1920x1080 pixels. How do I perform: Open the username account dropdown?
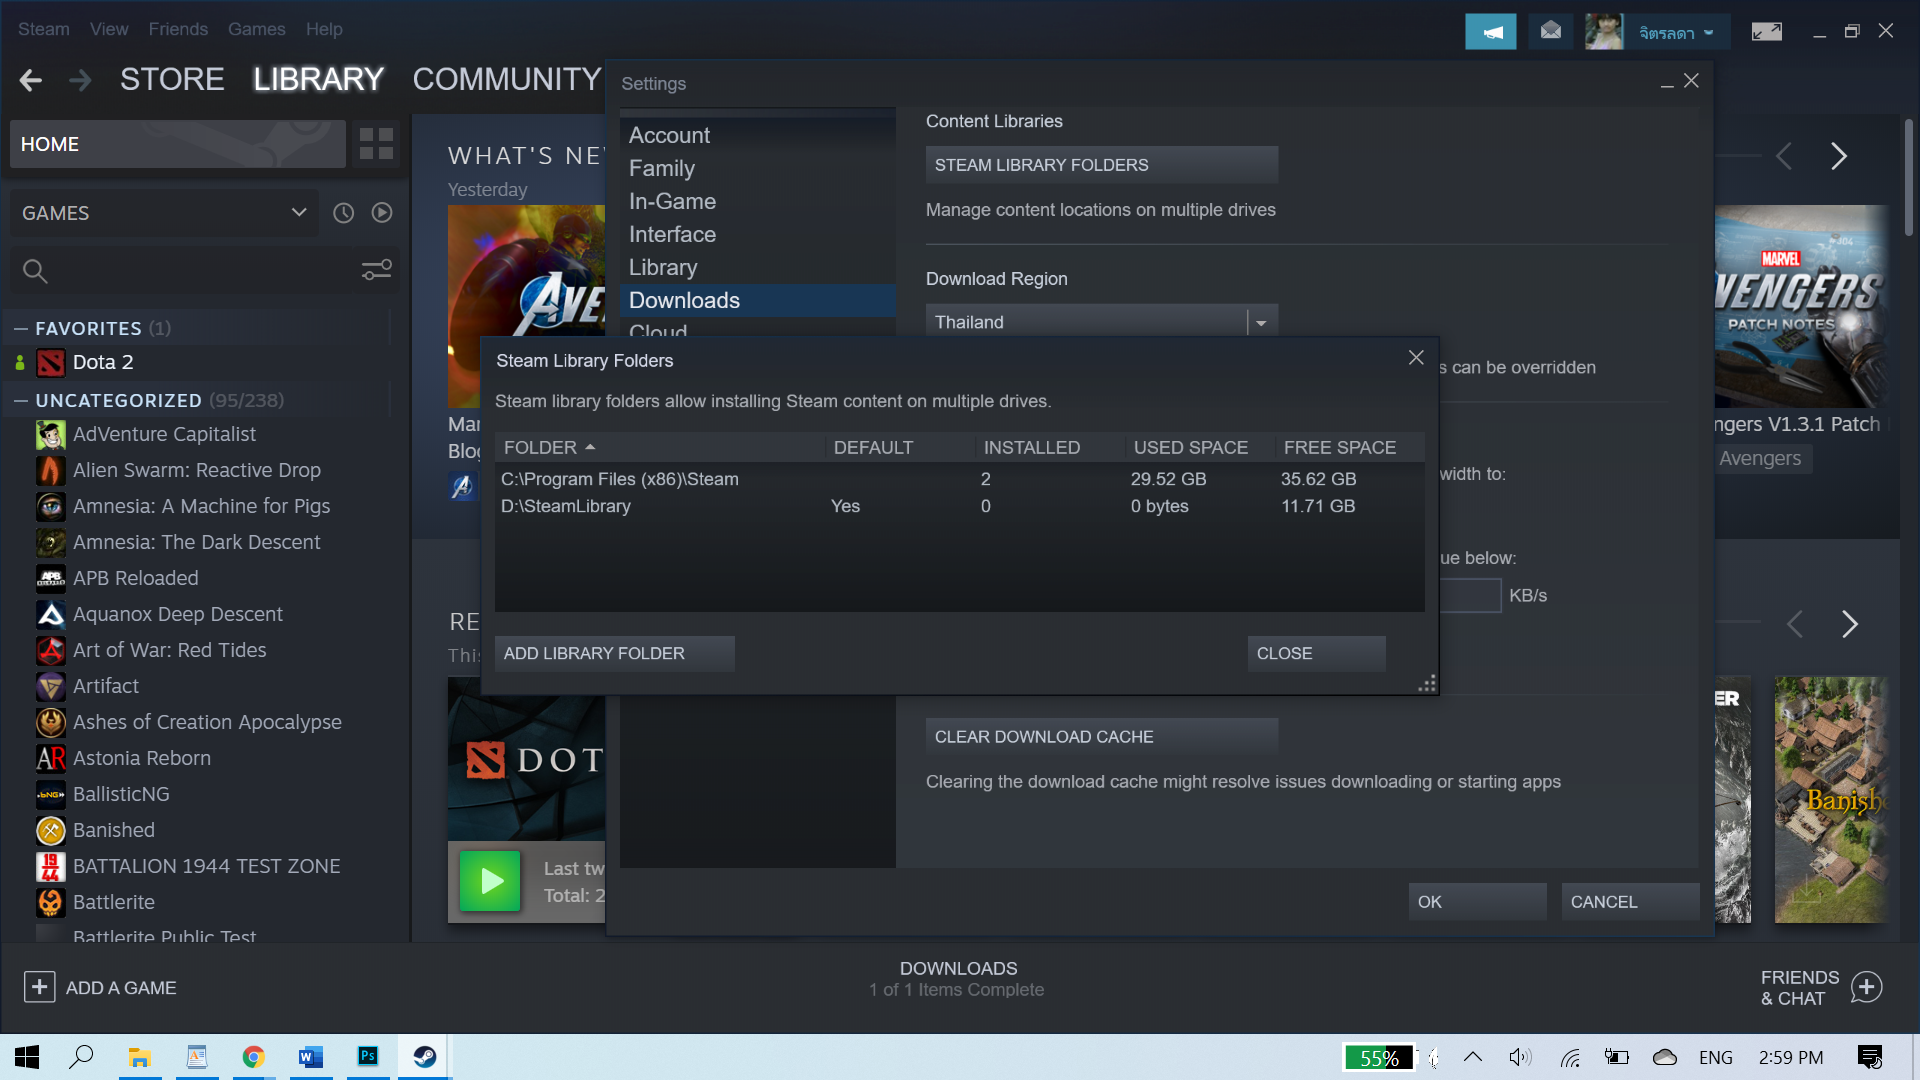pyautogui.click(x=1676, y=33)
